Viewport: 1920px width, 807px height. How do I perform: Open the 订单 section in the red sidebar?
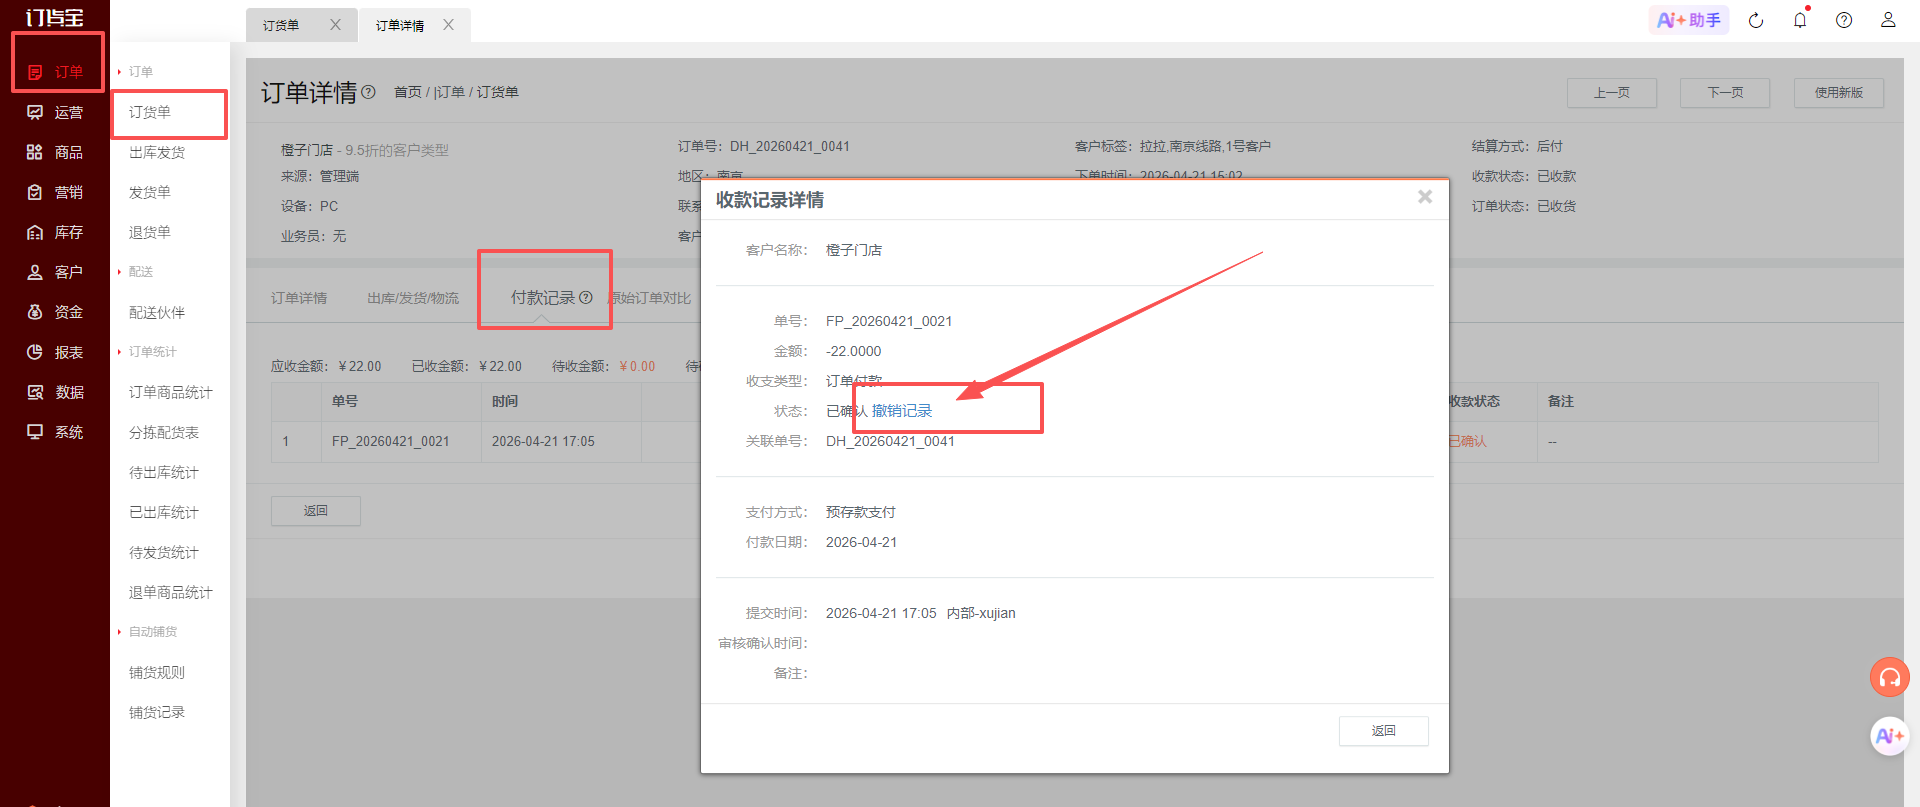click(x=55, y=72)
